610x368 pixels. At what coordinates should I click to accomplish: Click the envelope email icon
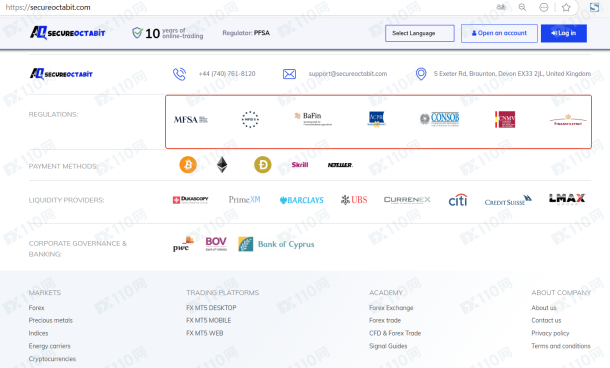289,74
